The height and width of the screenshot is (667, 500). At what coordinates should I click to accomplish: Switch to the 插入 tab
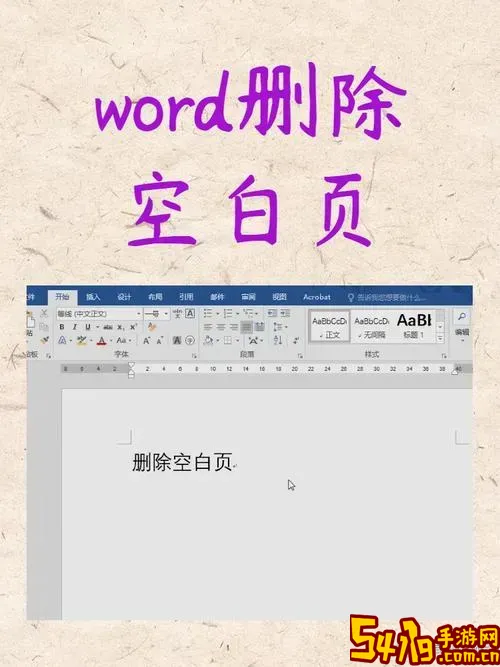point(93,297)
